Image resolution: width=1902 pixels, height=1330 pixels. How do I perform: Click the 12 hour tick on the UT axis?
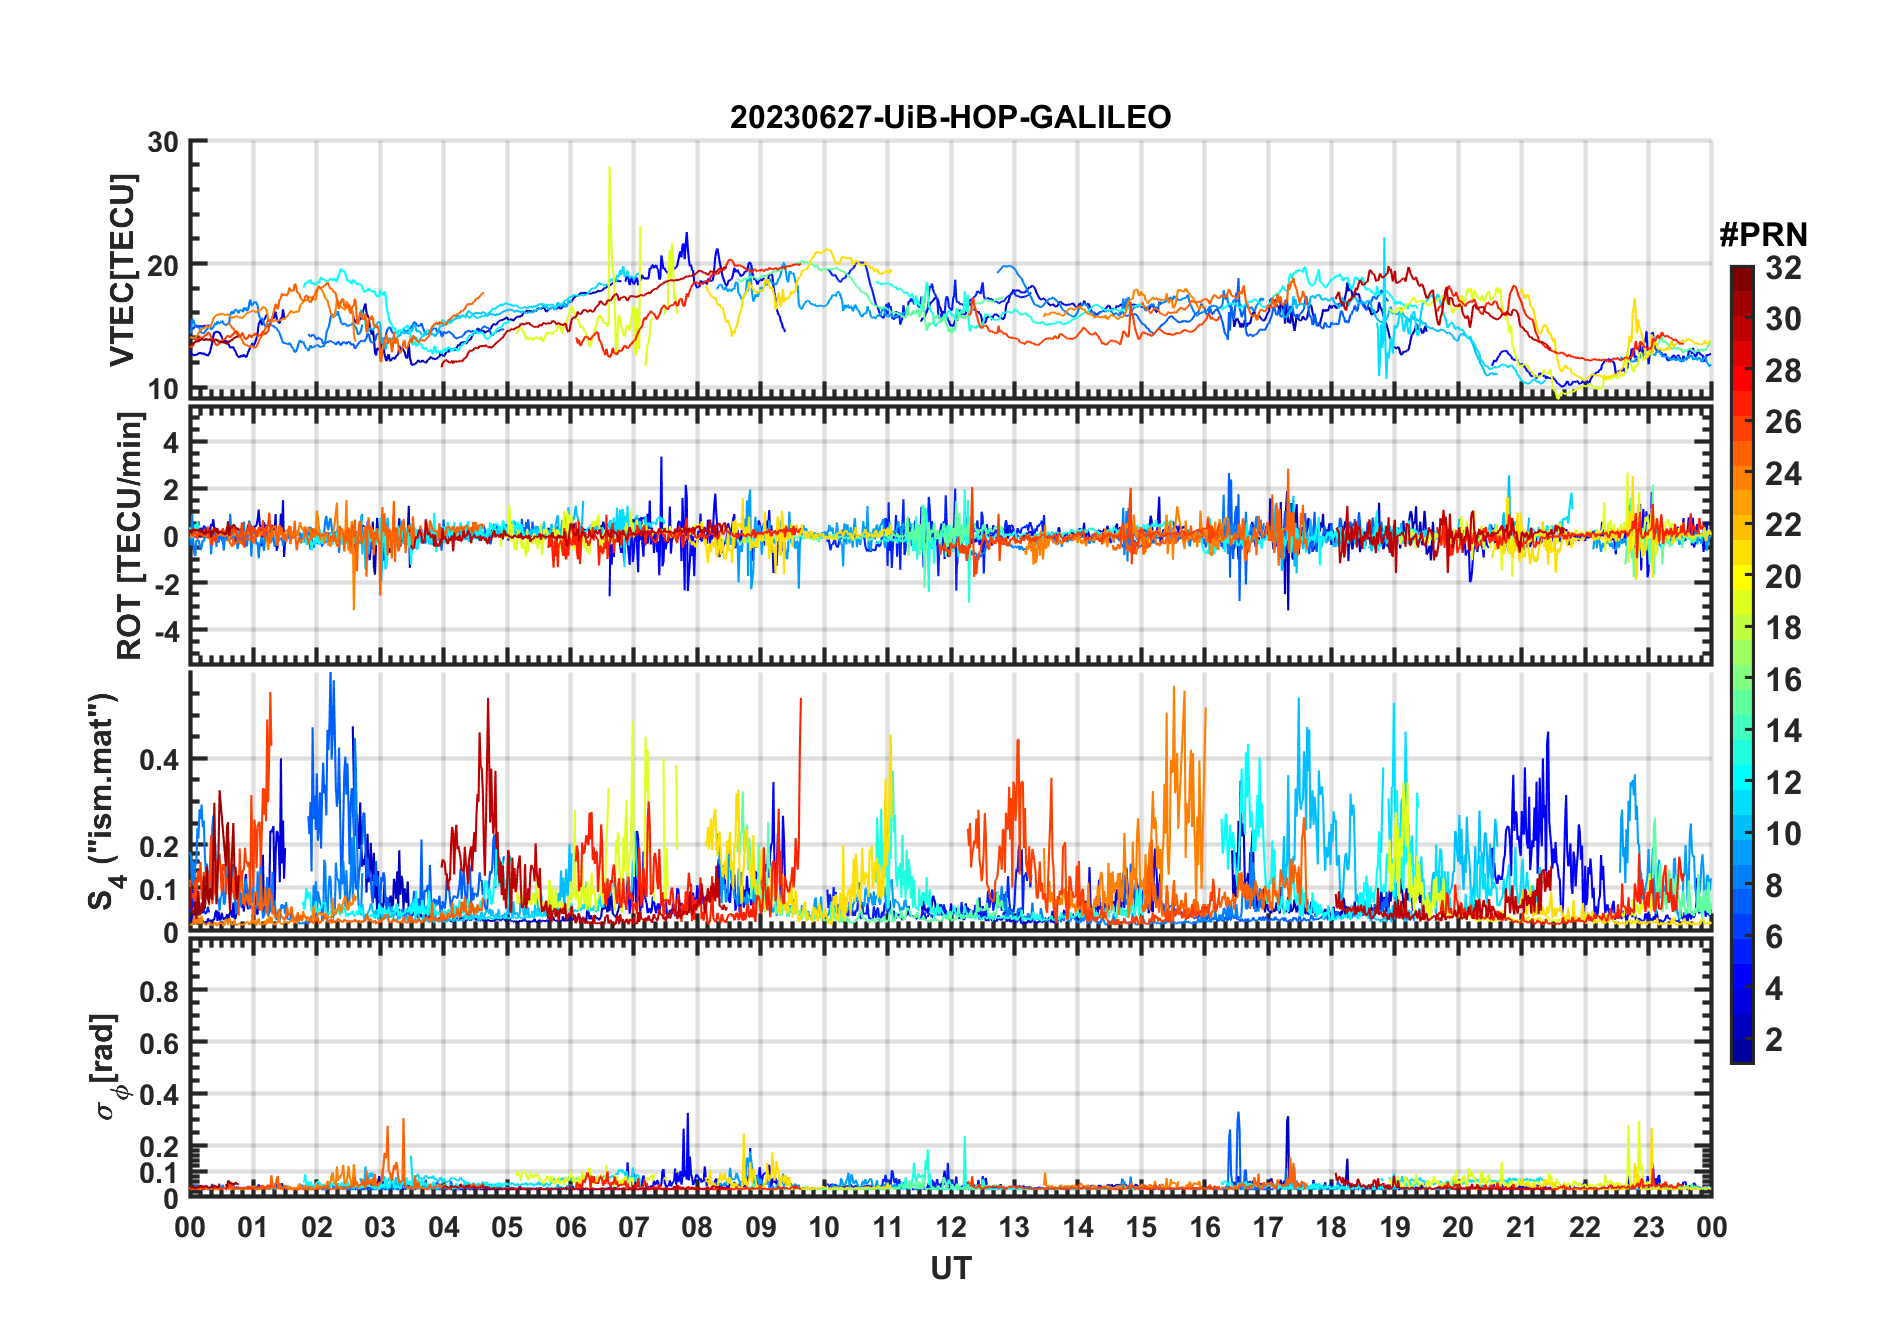click(x=951, y=1227)
